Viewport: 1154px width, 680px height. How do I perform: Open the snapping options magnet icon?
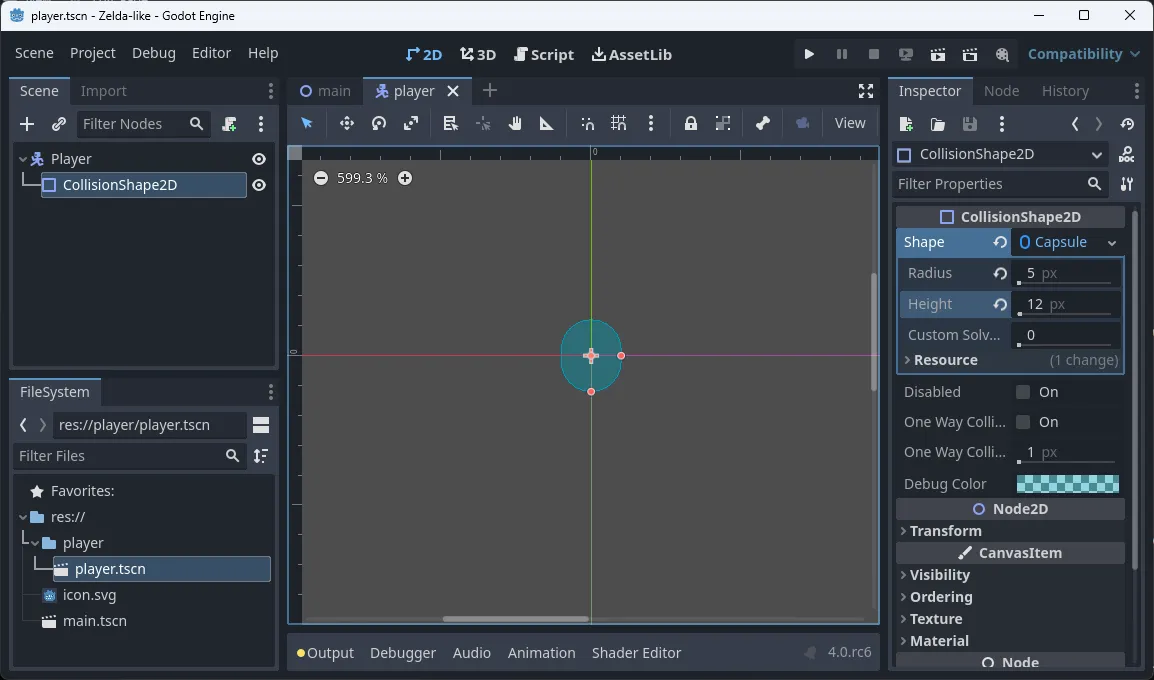[588, 123]
